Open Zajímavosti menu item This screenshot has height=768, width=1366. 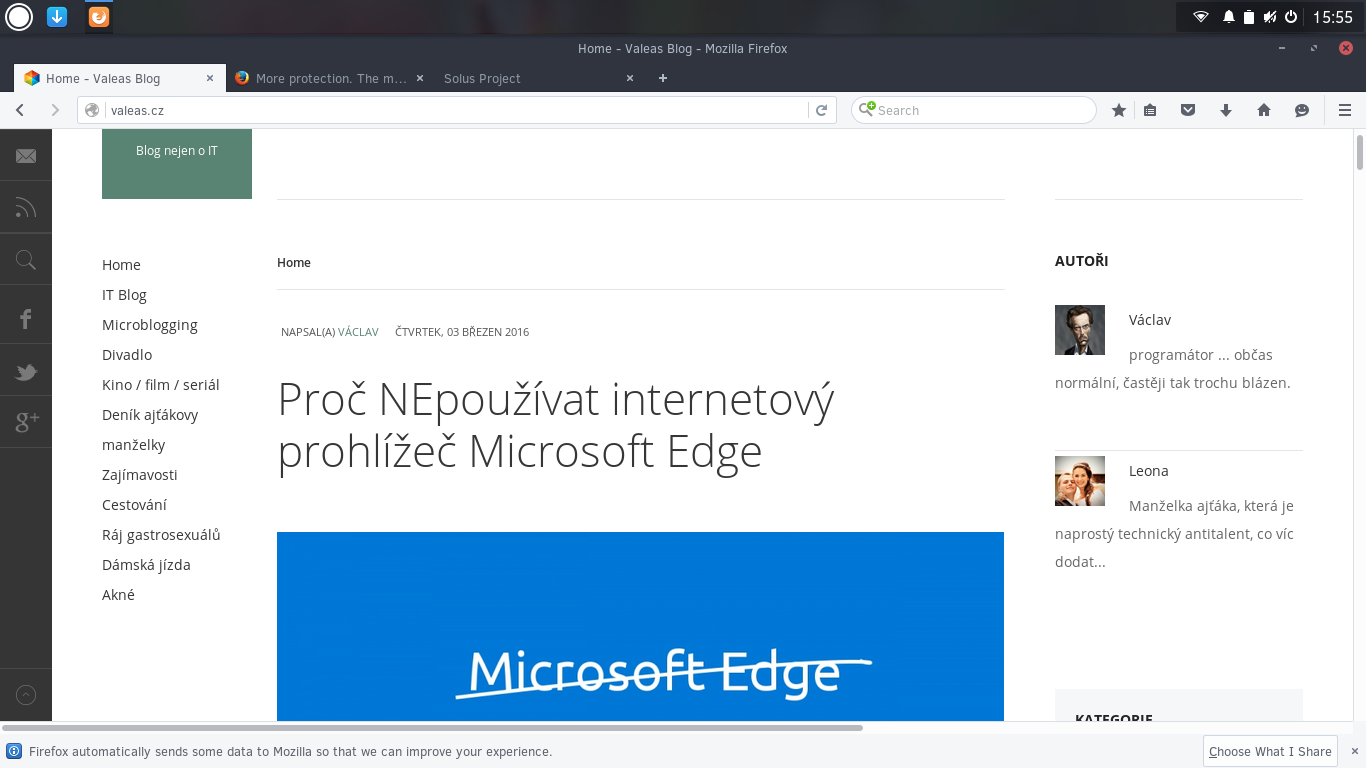pyautogui.click(x=140, y=475)
